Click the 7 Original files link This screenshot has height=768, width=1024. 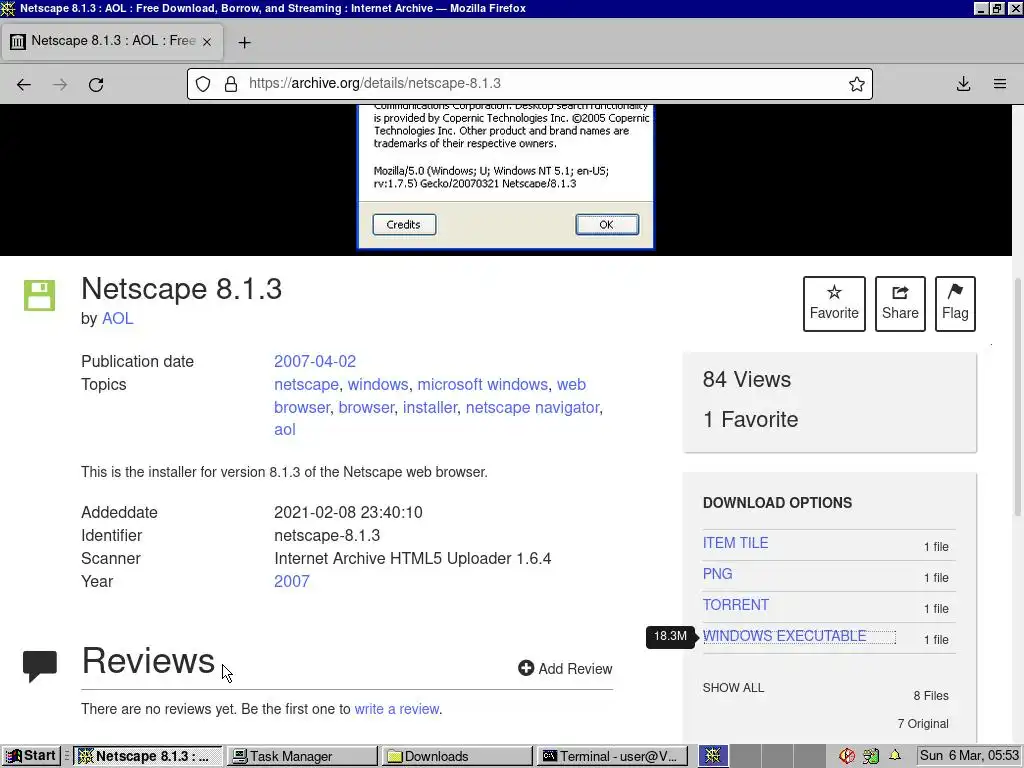923,724
